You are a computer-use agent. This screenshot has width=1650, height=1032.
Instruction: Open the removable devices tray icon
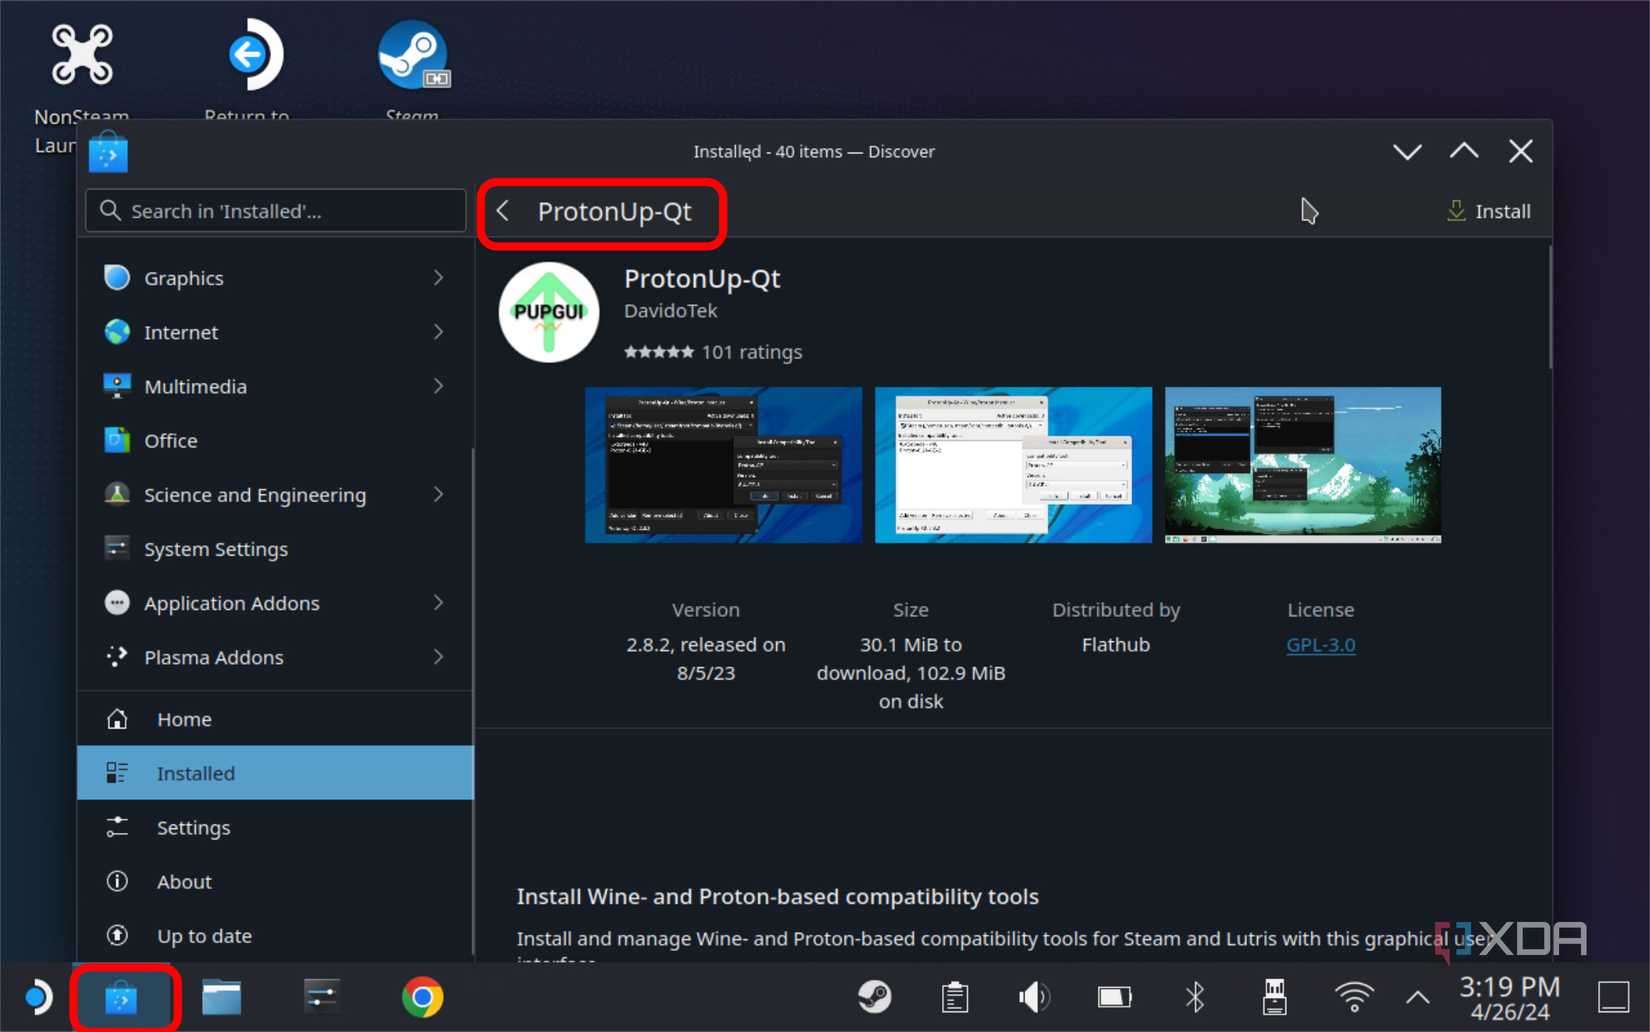pos(1275,997)
